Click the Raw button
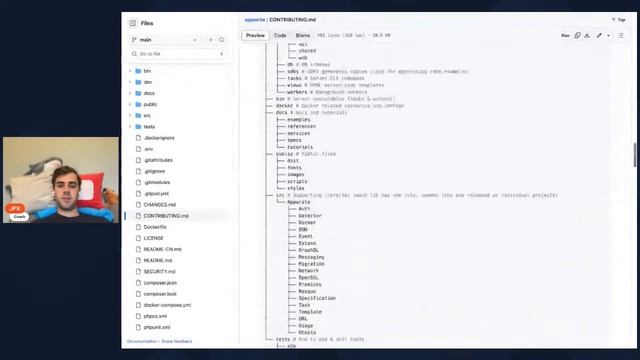The width and height of the screenshot is (640, 360). click(565, 36)
